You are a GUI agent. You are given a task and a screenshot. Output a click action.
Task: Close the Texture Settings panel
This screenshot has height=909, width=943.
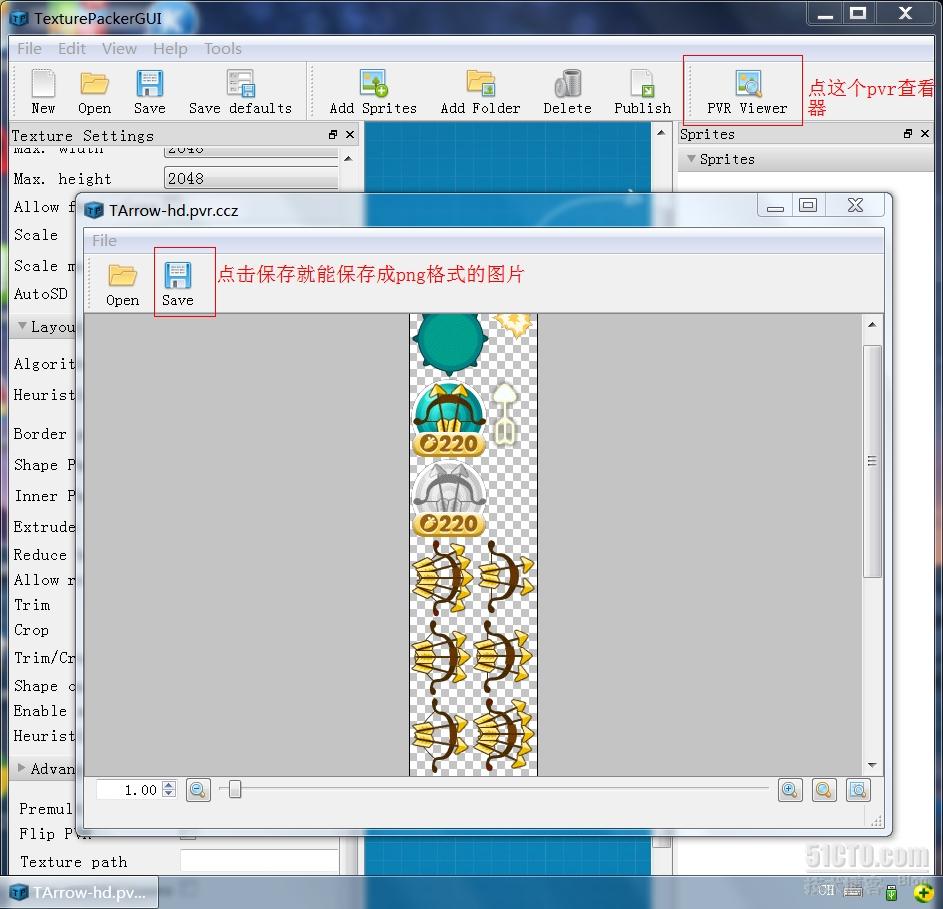349,135
